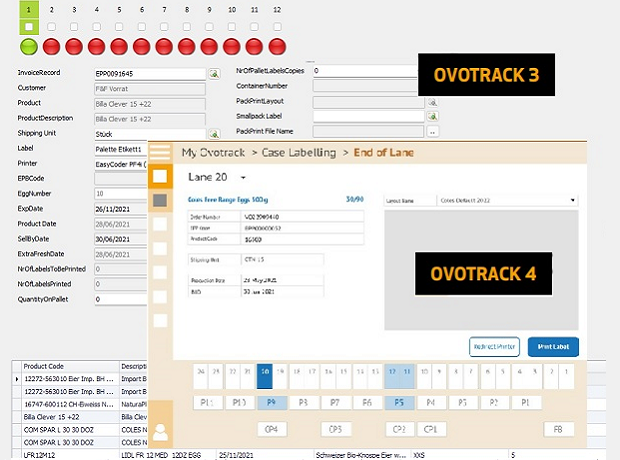620x460 pixels.
Task: Expand the Lane 20 dropdown
Action: [243, 178]
